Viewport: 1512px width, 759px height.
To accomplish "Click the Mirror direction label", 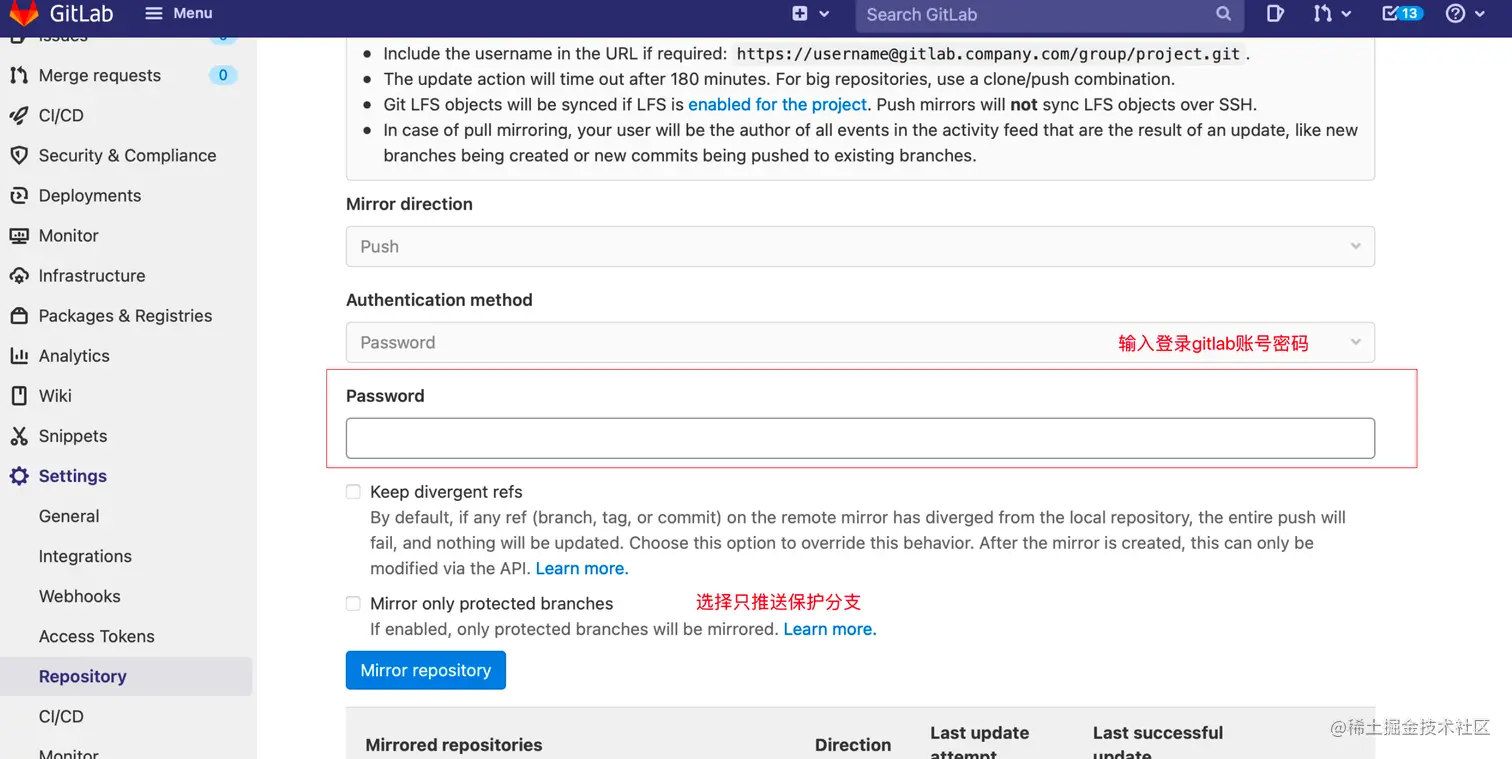I will point(409,204).
